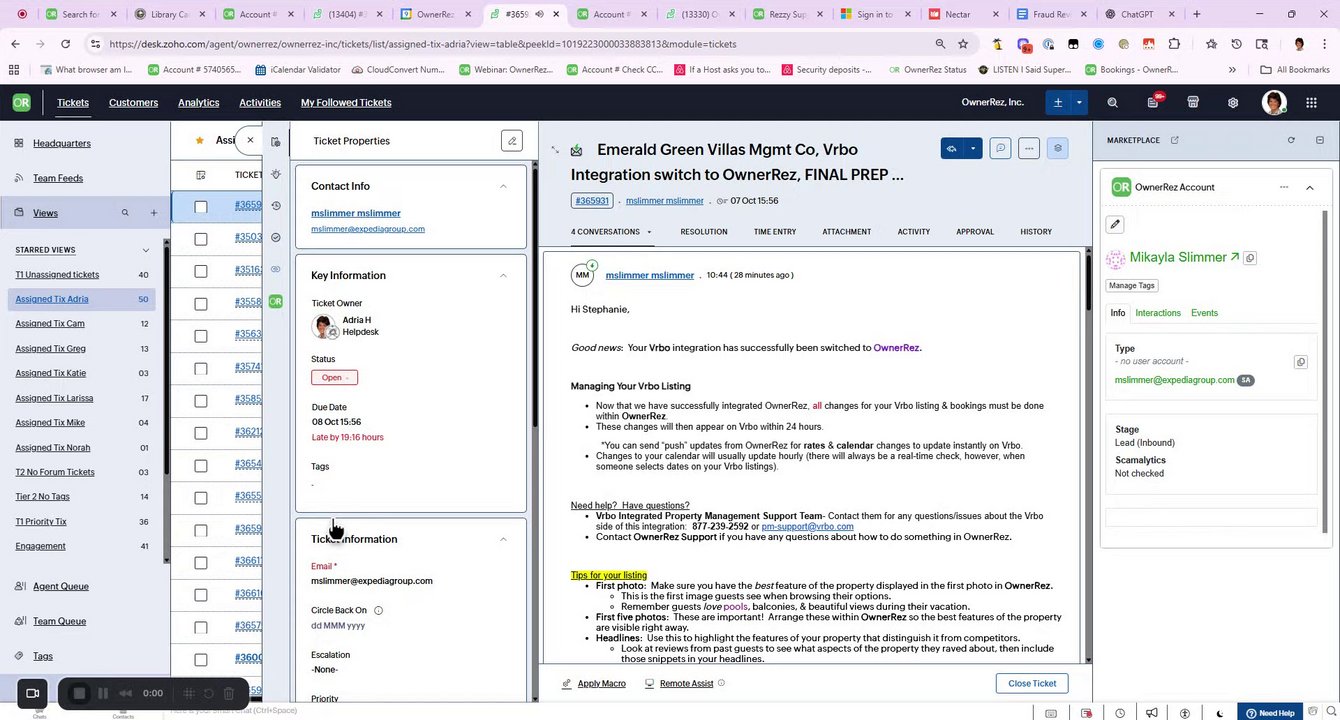Toggle the layers panel icon on ticket

(x=1058, y=148)
